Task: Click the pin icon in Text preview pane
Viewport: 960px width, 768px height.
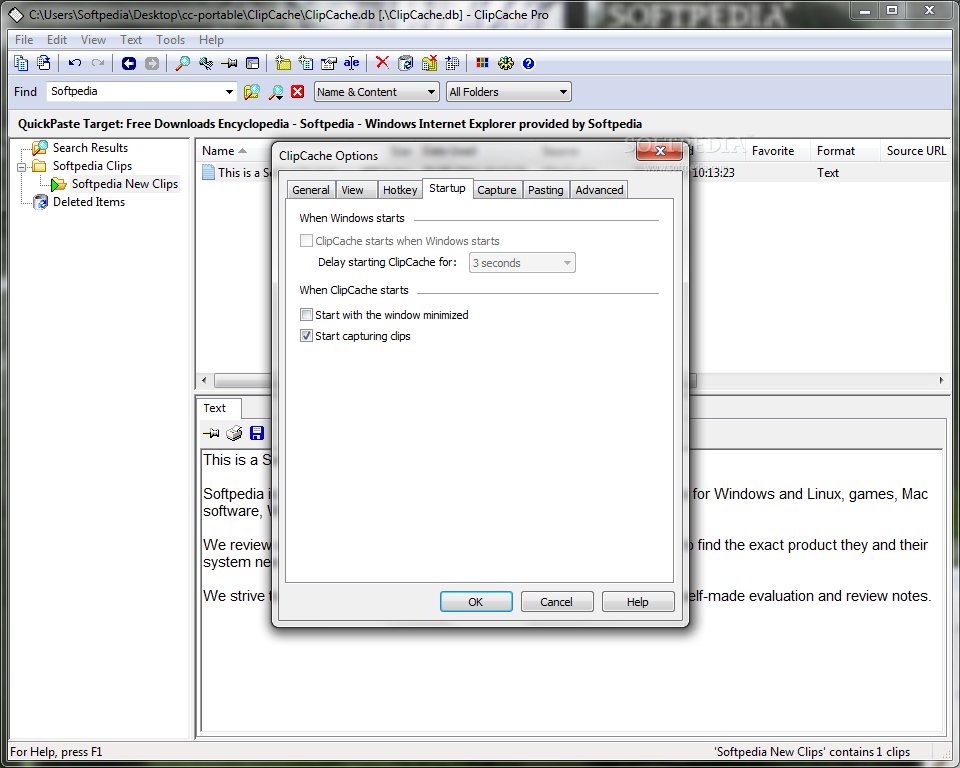Action: (x=211, y=434)
